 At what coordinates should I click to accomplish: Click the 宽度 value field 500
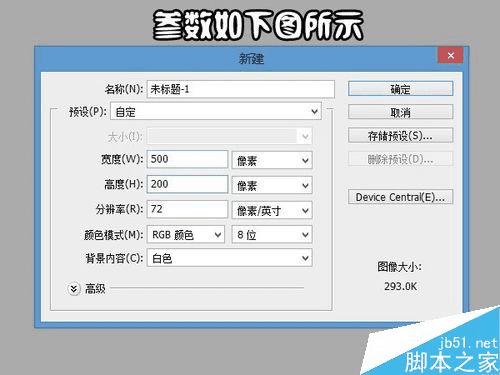click(187, 159)
